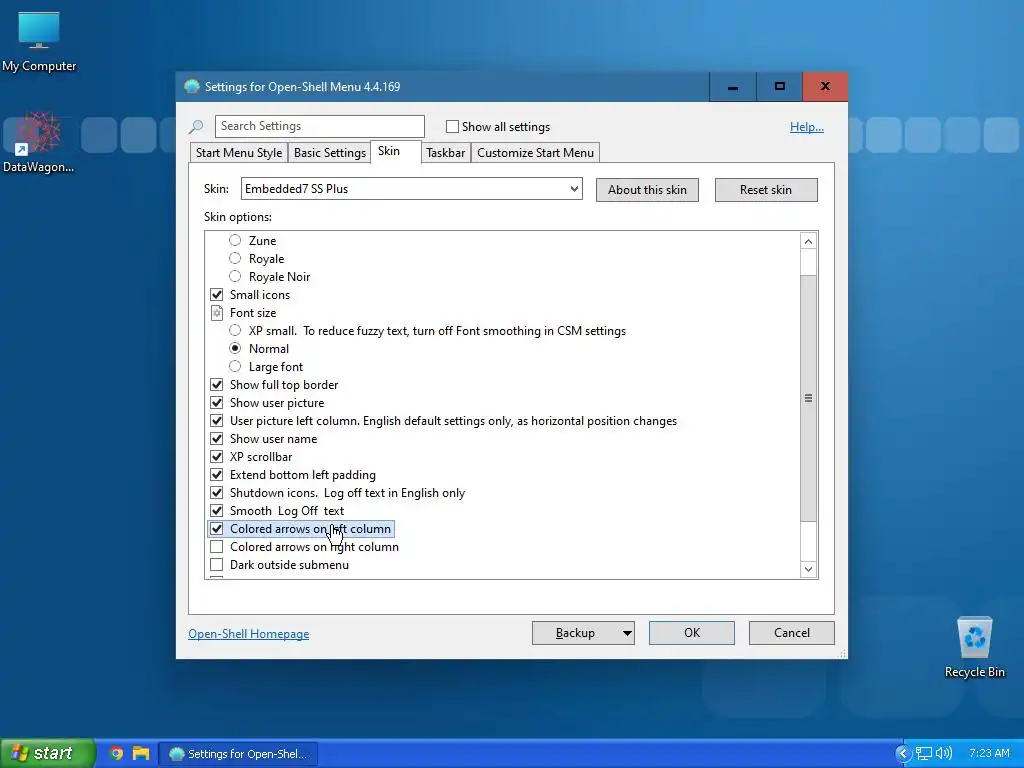
Task: Choose Large font radio option
Action: pyautogui.click(x=235, y=366)
